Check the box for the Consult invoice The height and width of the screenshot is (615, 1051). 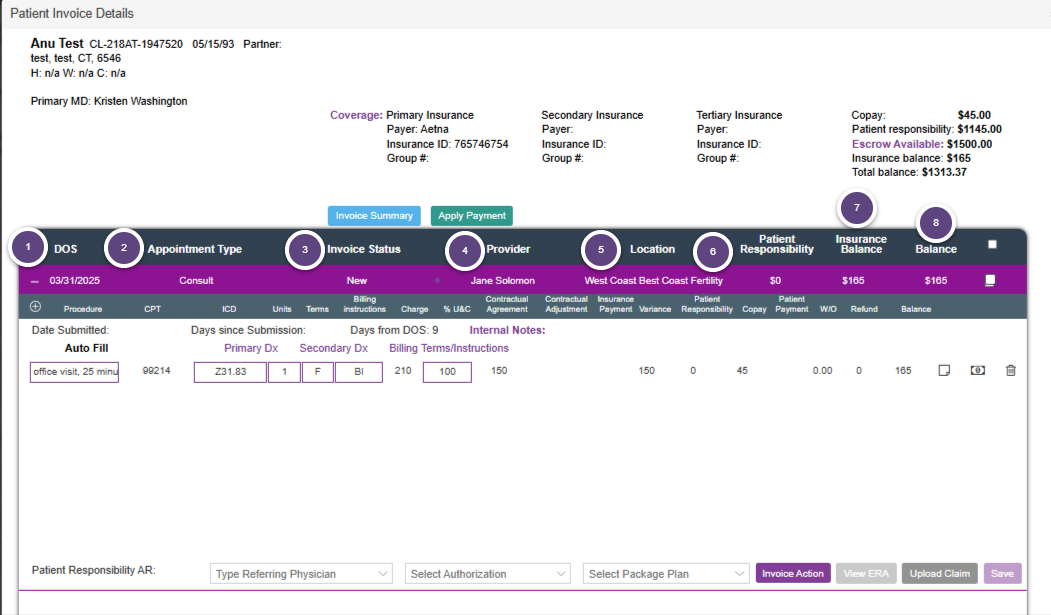990,281
